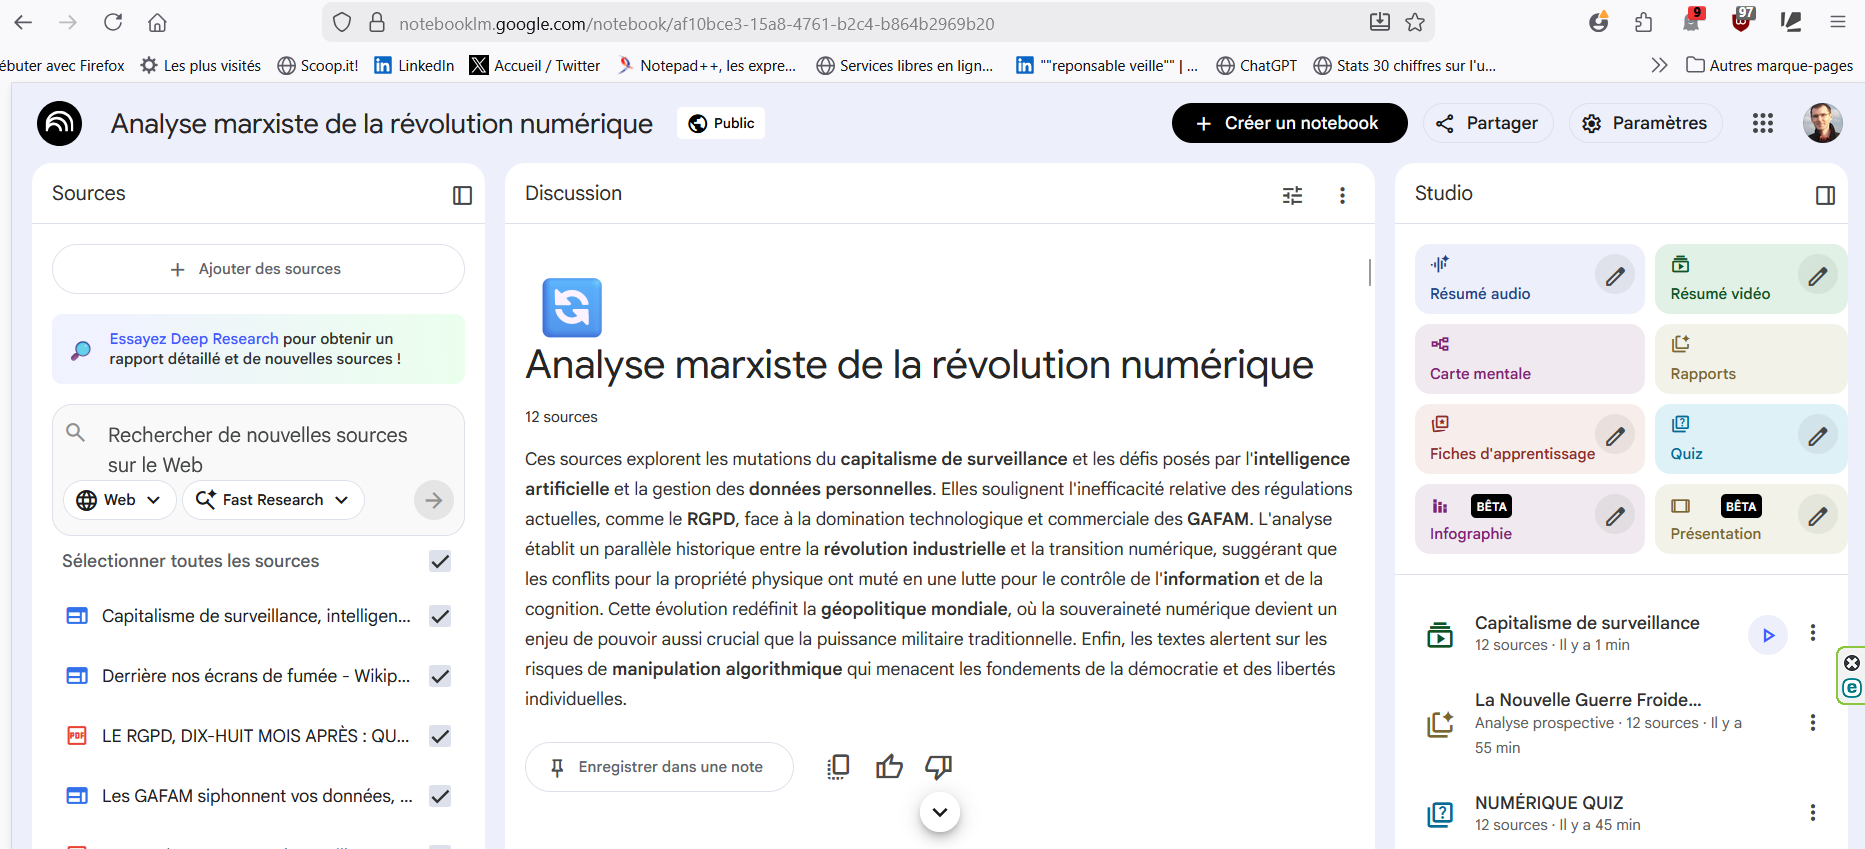Open the Firefox hamburger menu
Screen dimensions: 1865x849
click(1838, 22)
